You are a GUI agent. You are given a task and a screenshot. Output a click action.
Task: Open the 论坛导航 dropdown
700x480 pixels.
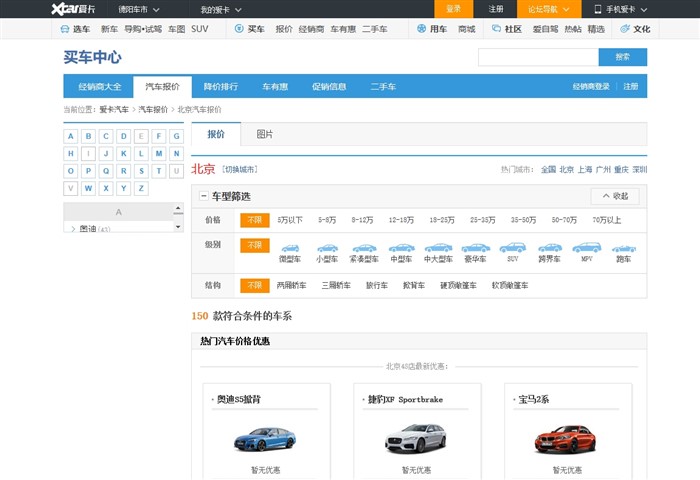tap(549, 9)
